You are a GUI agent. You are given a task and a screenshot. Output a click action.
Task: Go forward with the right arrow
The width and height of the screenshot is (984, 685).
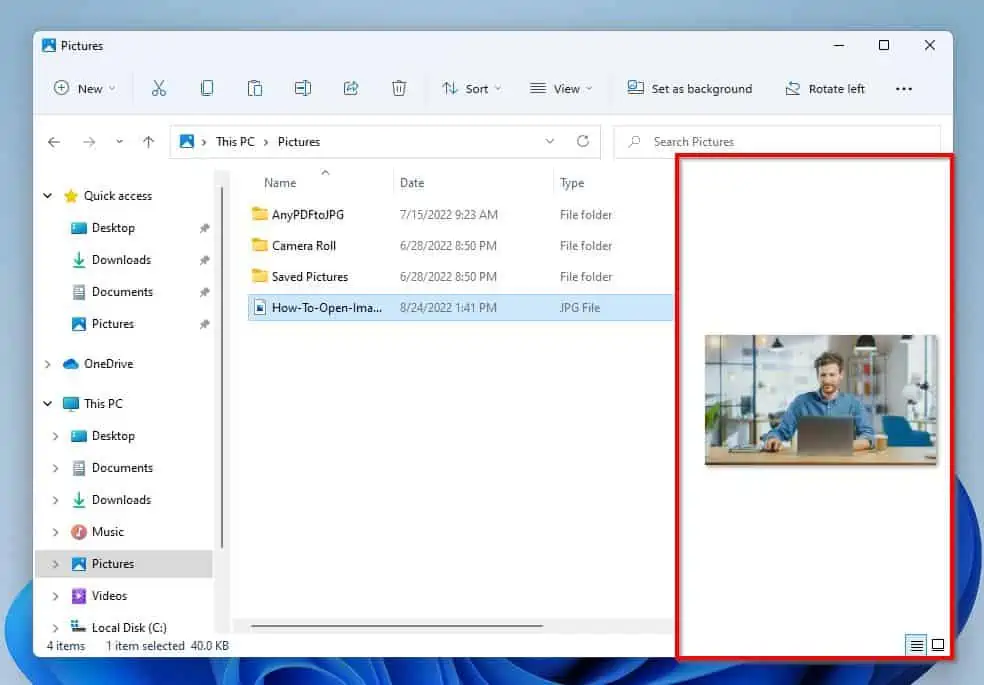click(89, 142)
